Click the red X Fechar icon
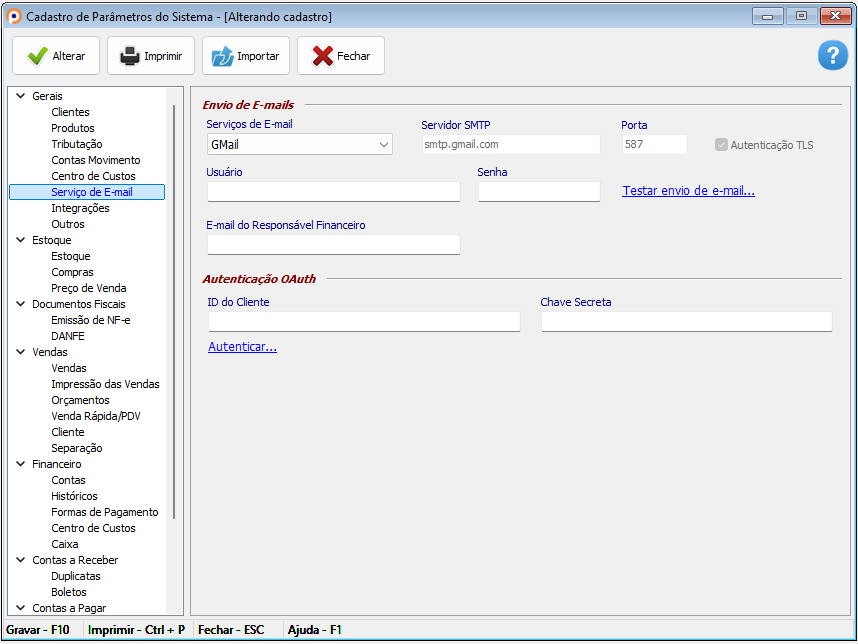The height and width of the screenshot is (644, 858). point(322,56)
